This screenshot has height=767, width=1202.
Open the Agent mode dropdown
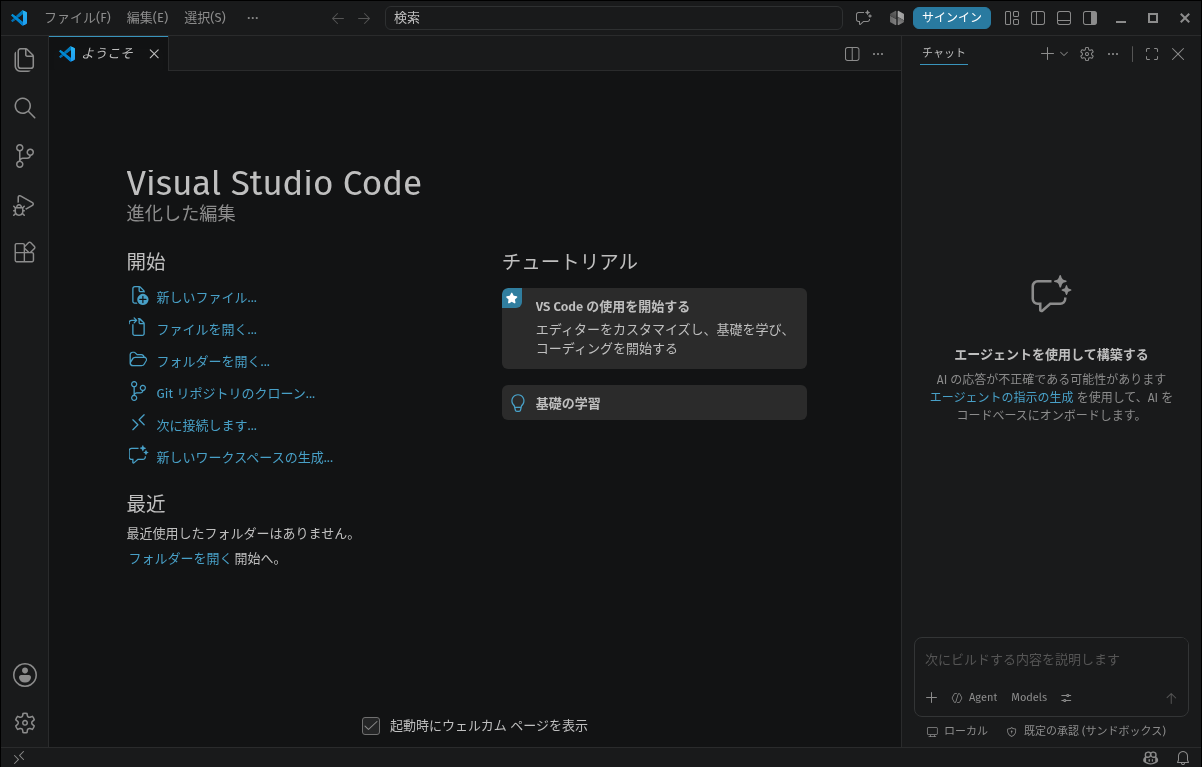974,698
